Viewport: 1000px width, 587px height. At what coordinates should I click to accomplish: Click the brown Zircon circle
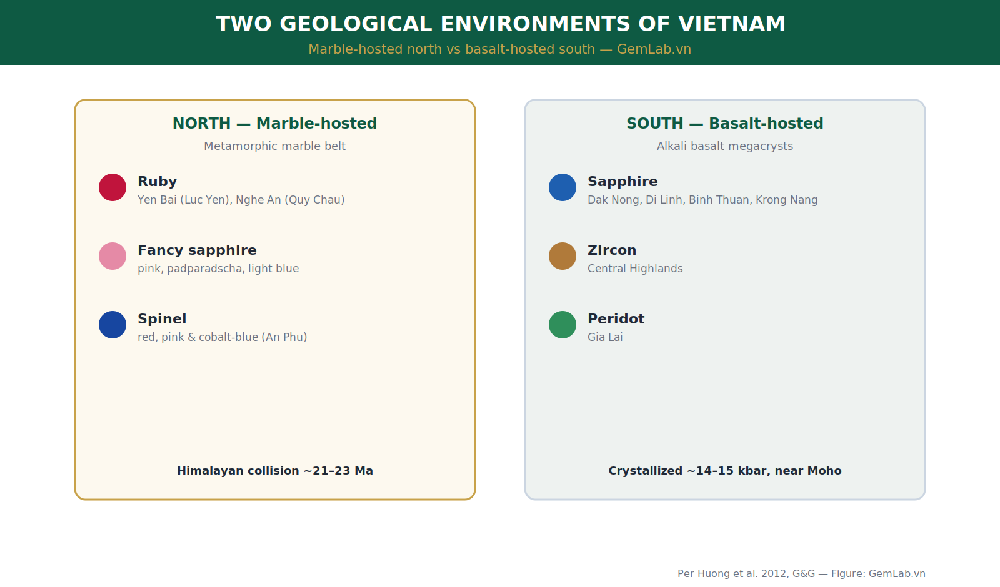(x=562, y=256)
